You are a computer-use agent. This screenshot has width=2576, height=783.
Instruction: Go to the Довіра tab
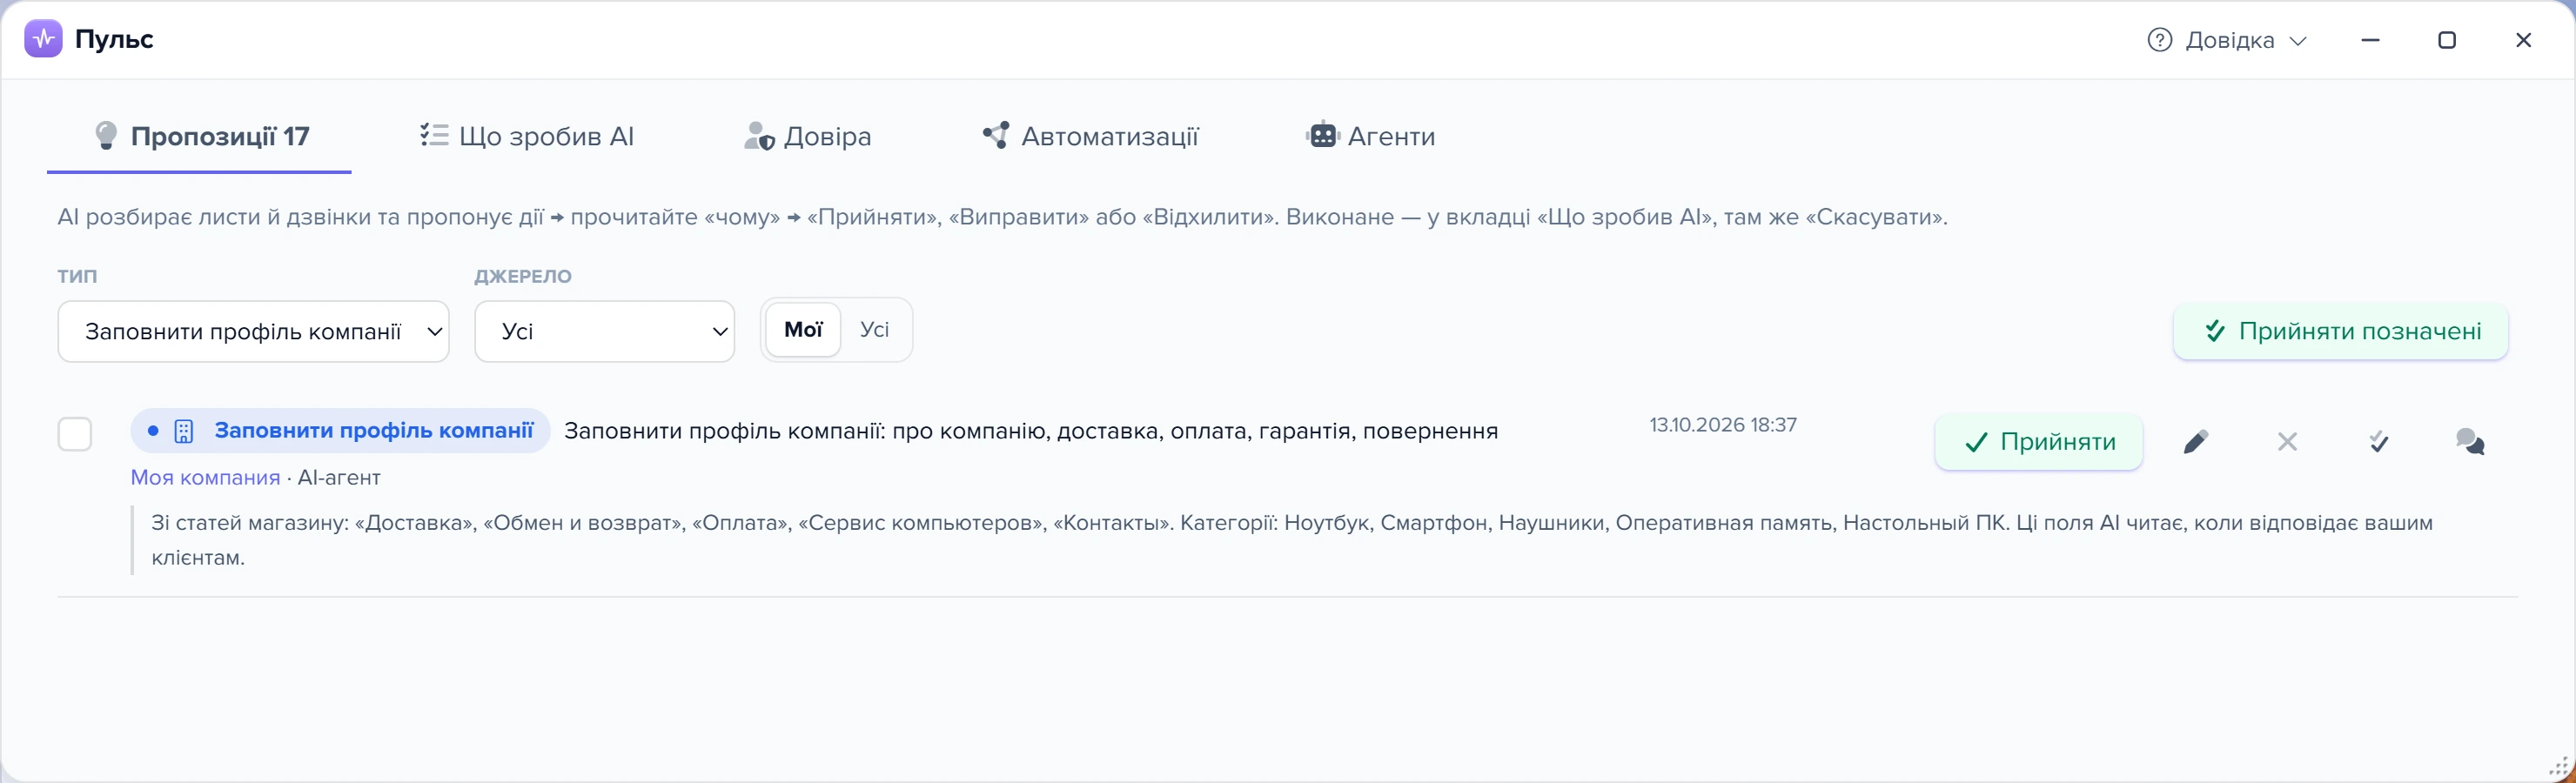807,136
